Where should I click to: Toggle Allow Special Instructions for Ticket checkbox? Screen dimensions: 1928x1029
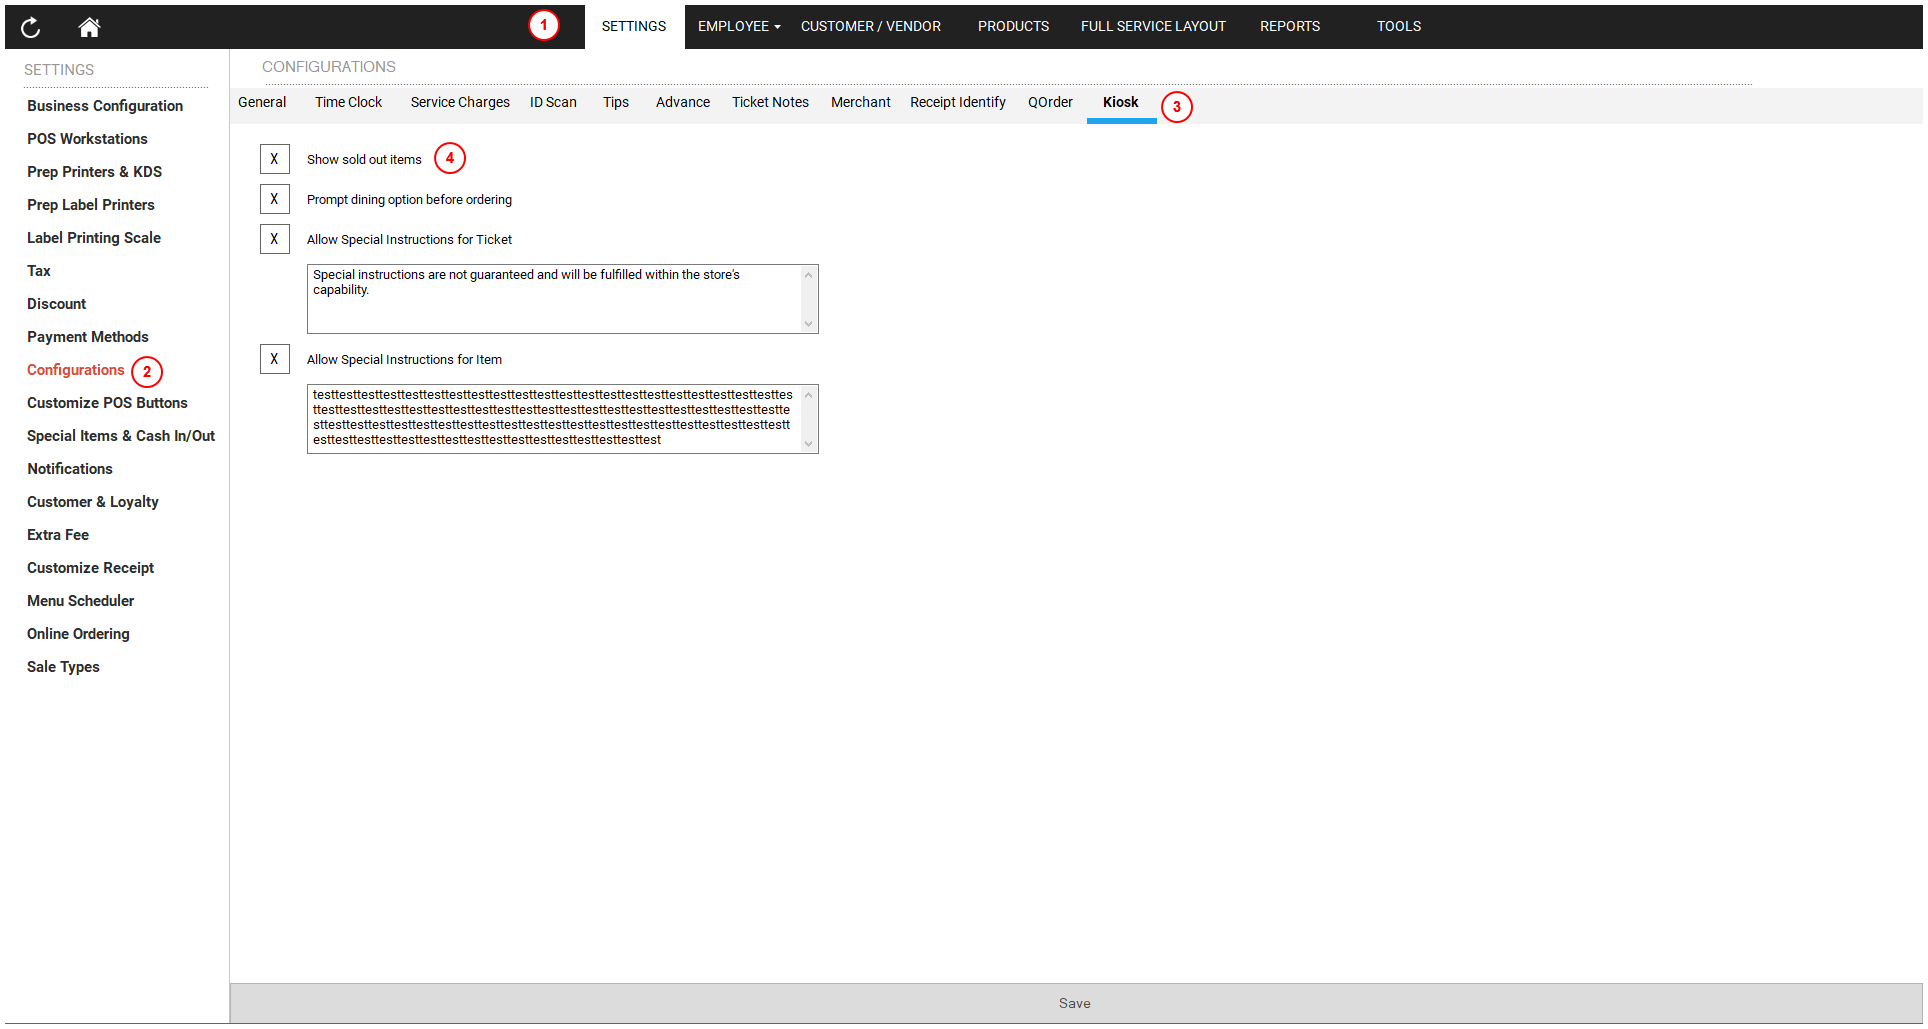[x=274, y=239]
